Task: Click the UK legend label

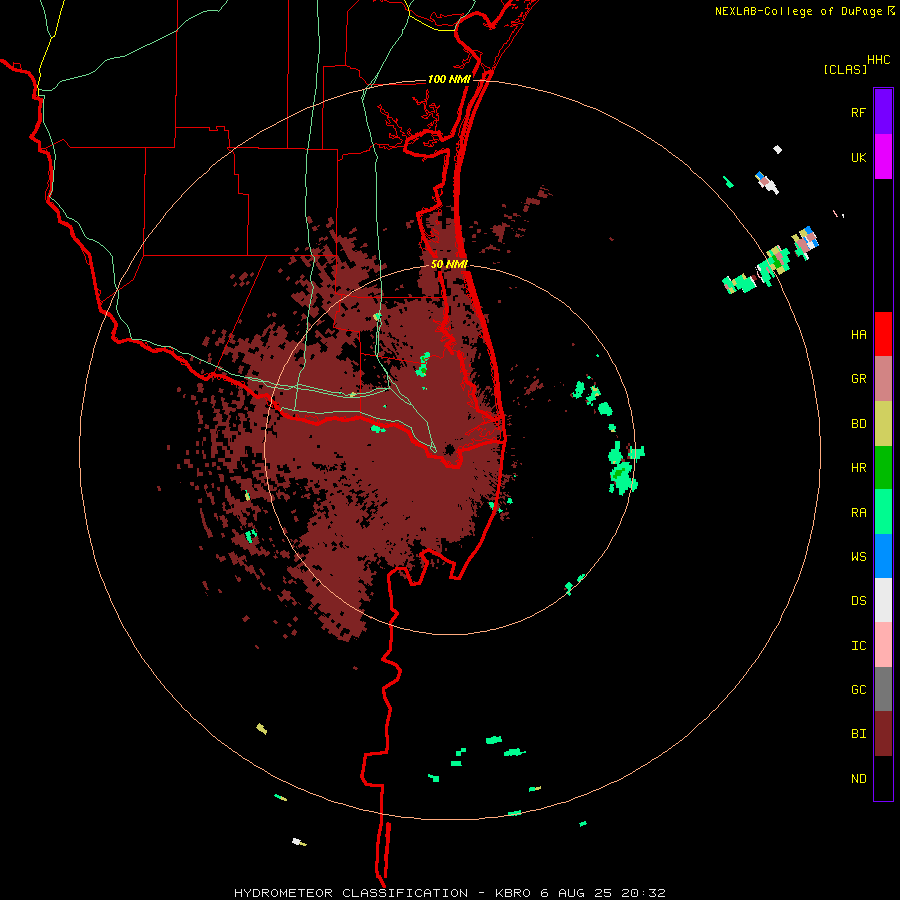Action: pyautogui.click(x=858, y=158)
